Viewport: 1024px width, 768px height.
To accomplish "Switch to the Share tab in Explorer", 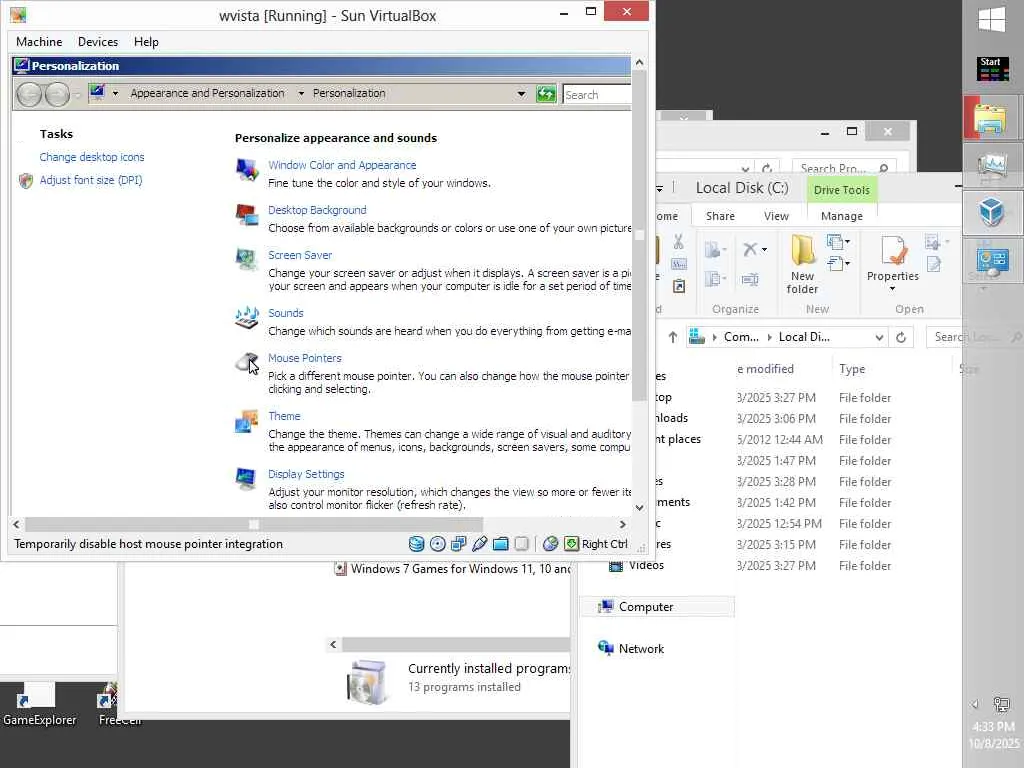I will [x=720, y=216].
